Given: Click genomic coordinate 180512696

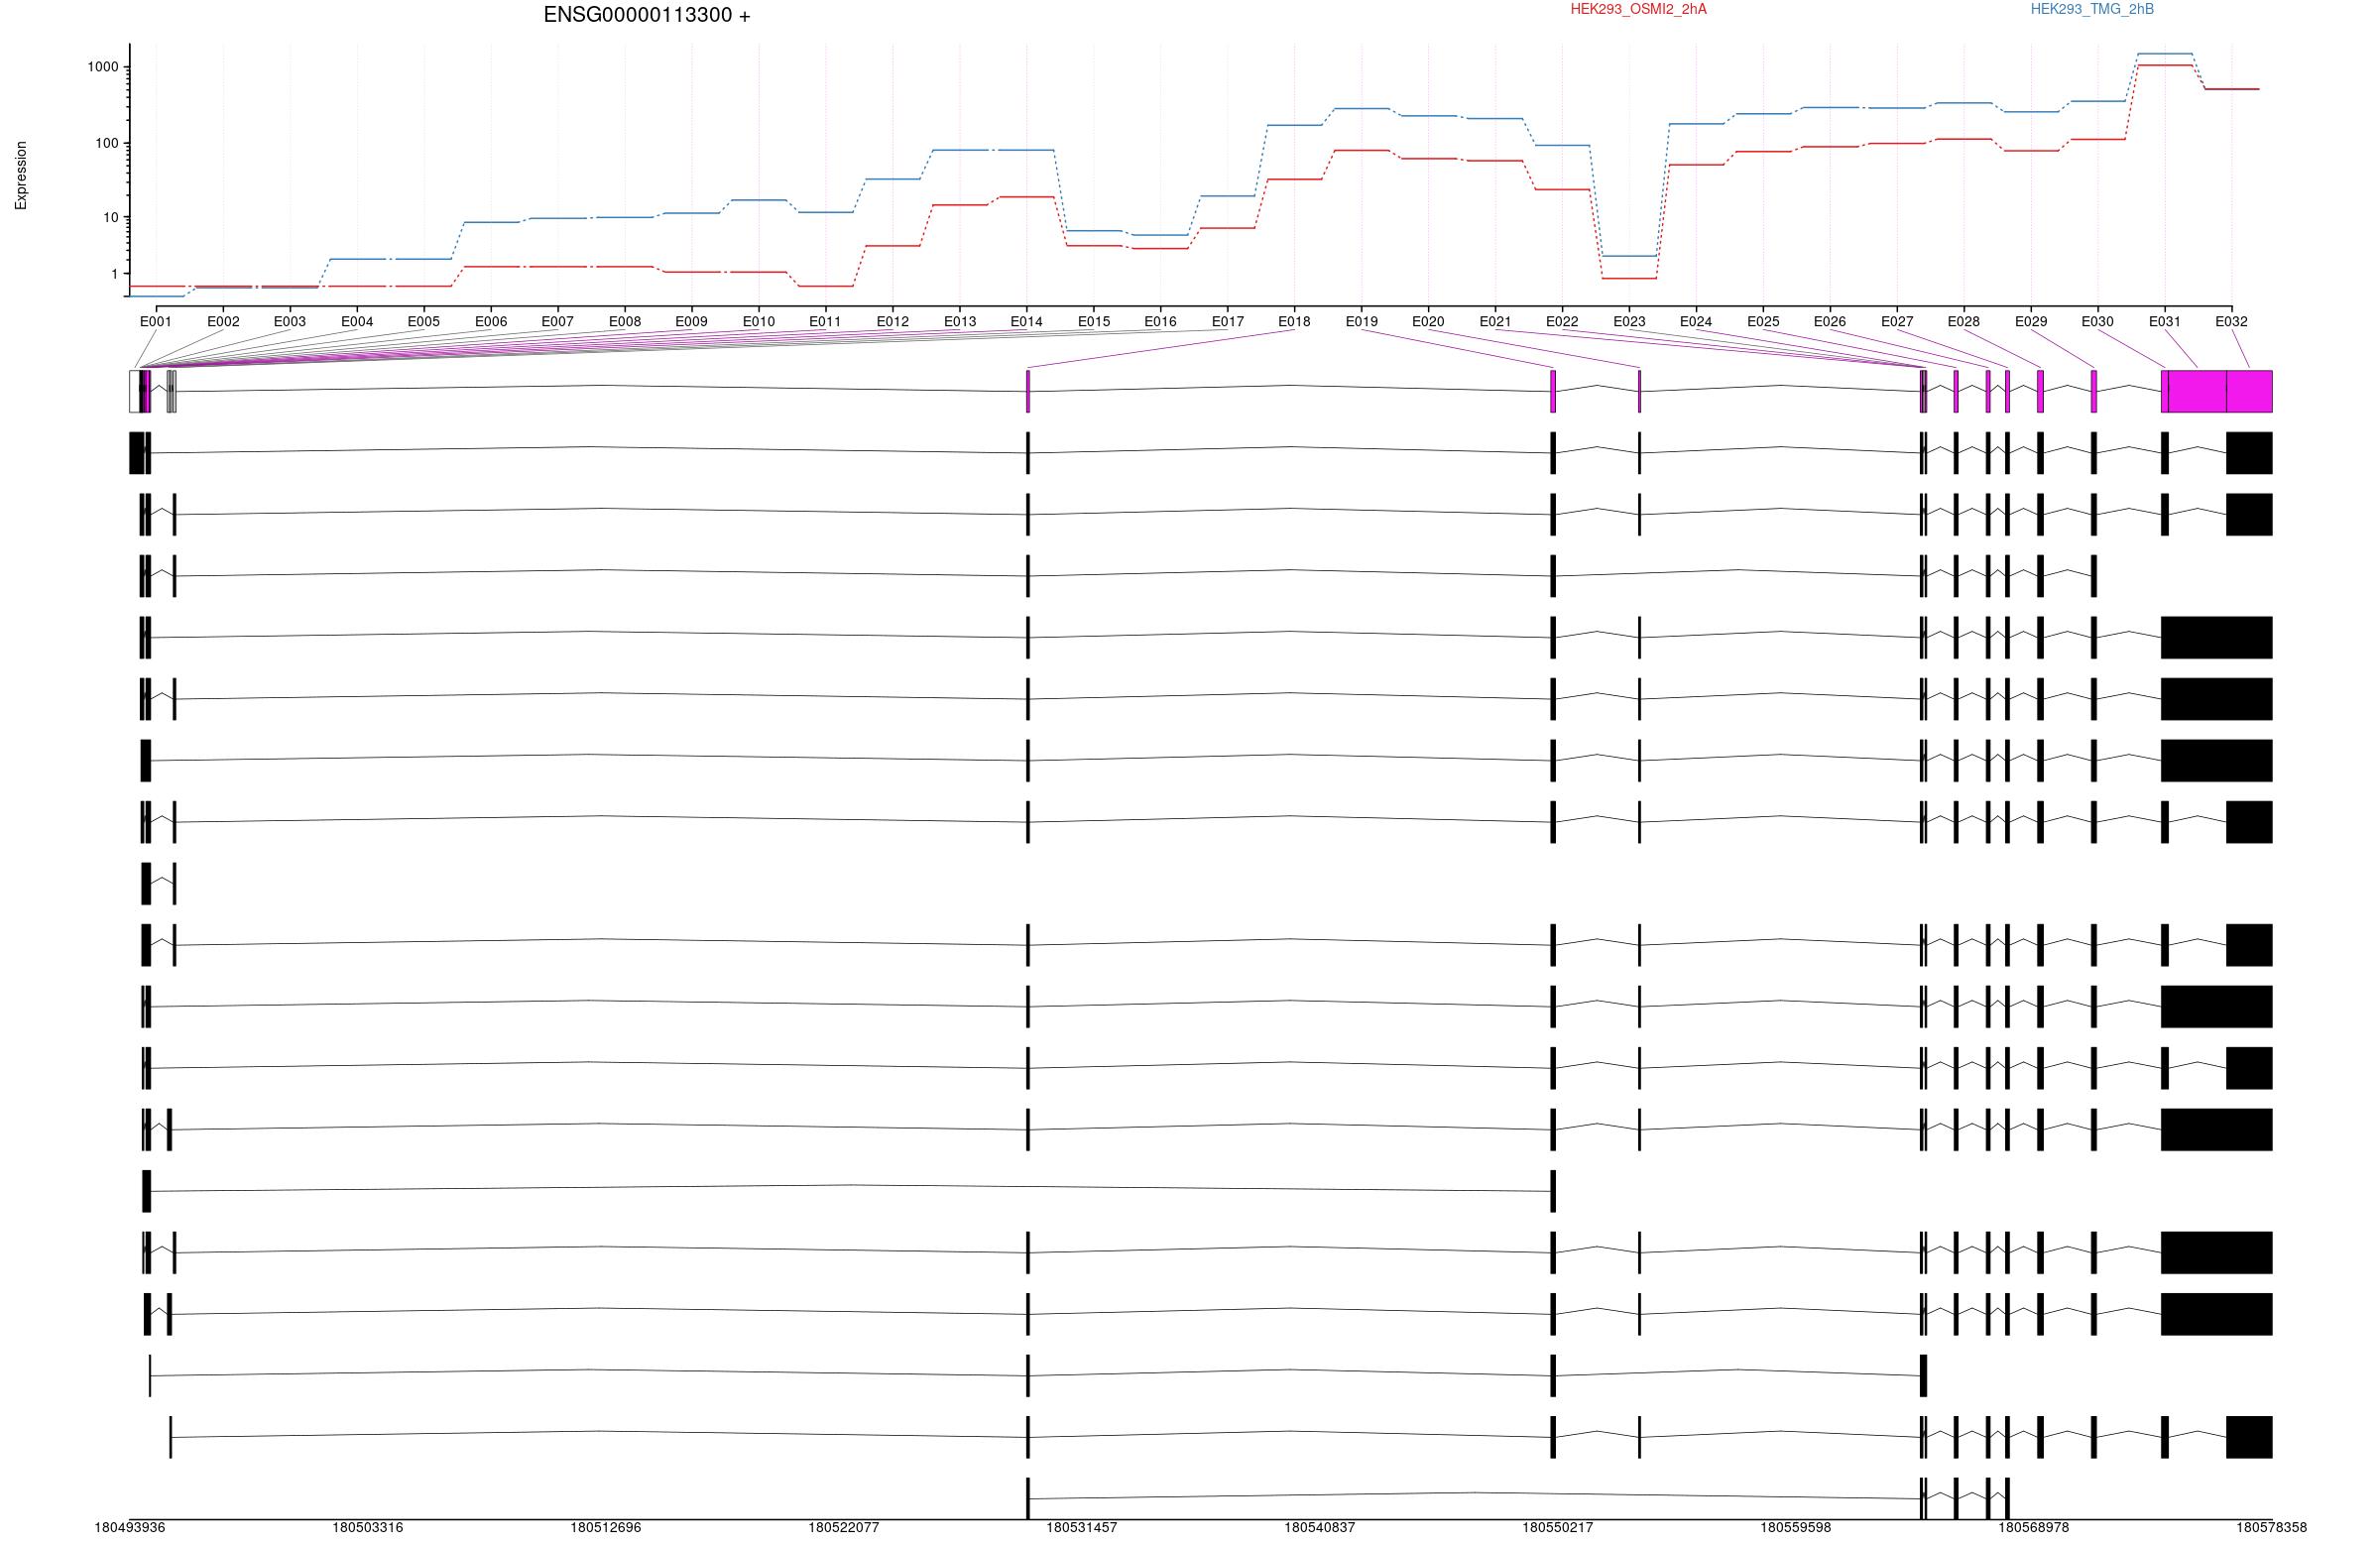Looking at the screenshot, I should [606, 1527].
